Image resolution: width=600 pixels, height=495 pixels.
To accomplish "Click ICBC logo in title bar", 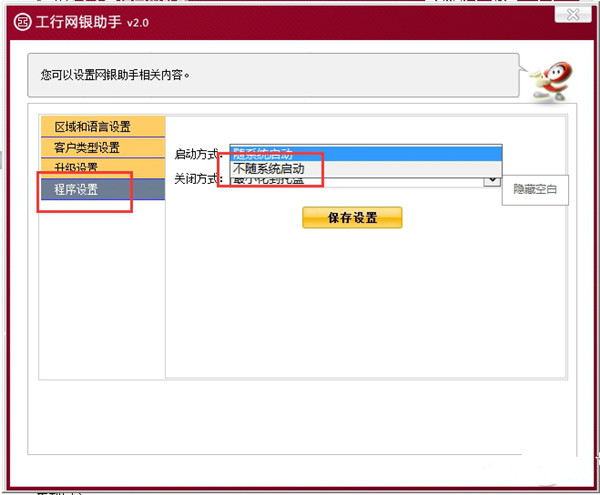I will click(x=22, y=22).
